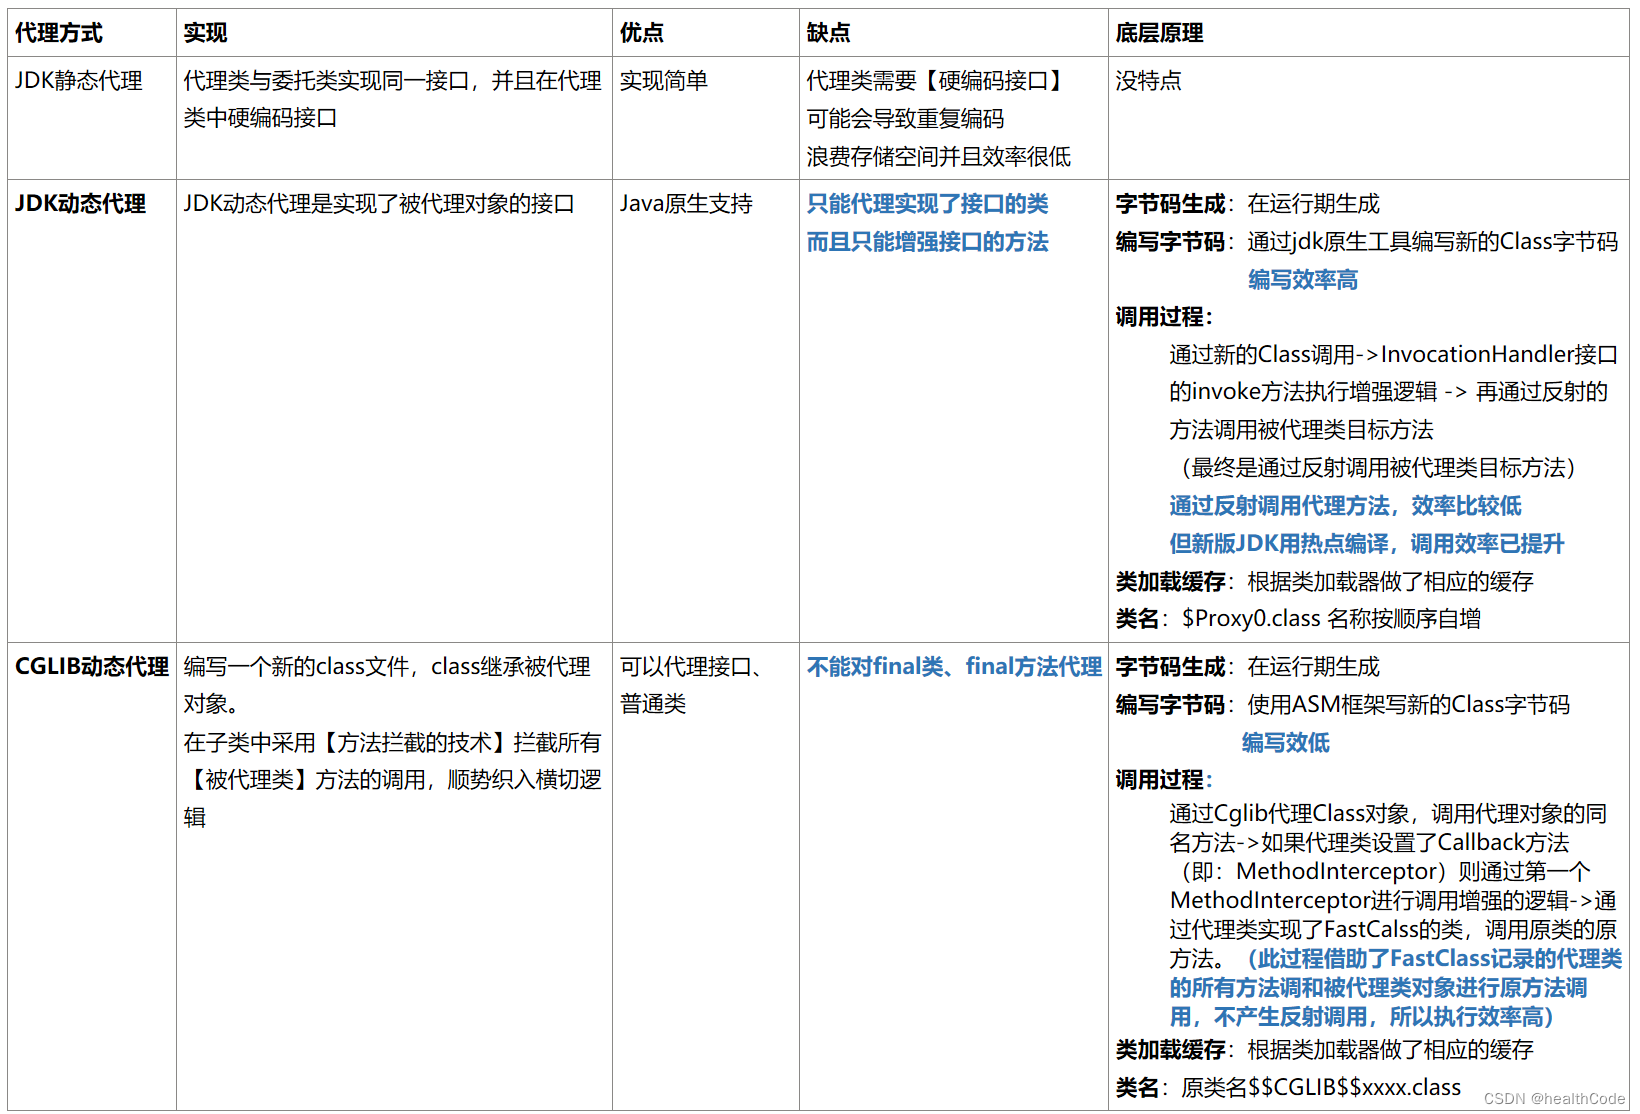This screenshot has height=1114, width=1640.
Task: Click the text '可以代理接口、'
Action: tap(691, 667)
